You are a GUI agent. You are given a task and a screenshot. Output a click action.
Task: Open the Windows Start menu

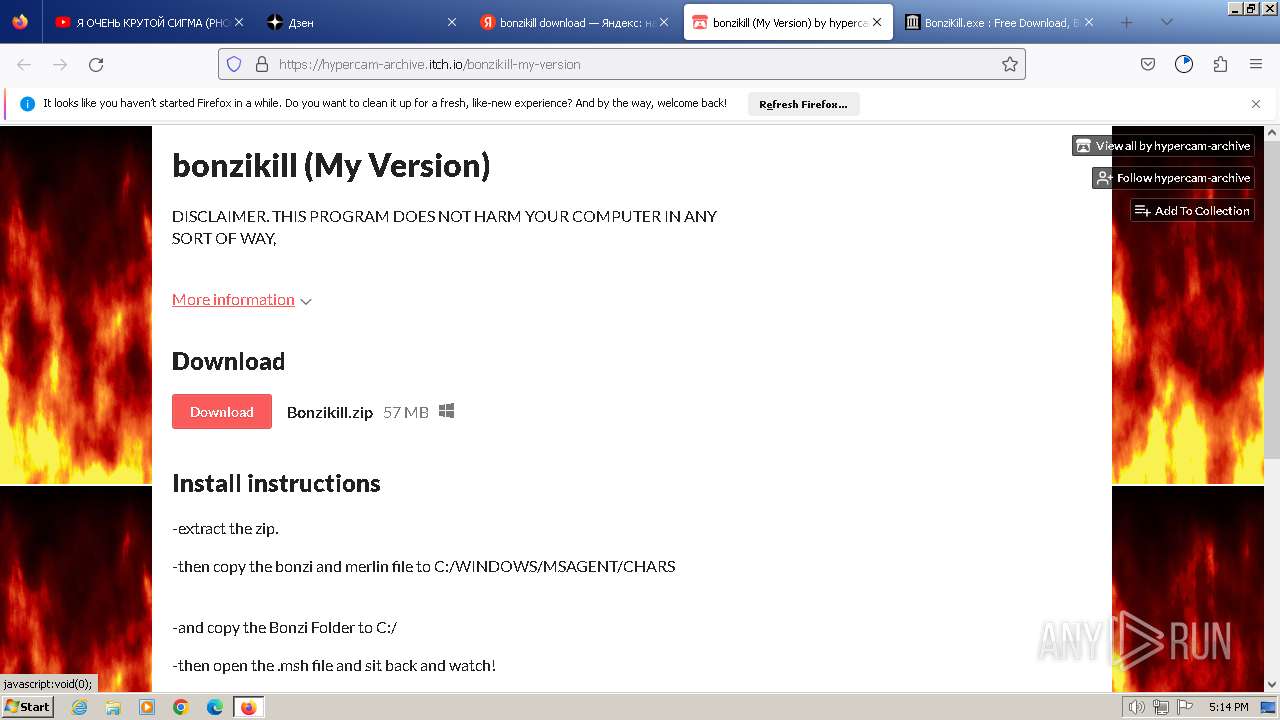click(27, 707)
